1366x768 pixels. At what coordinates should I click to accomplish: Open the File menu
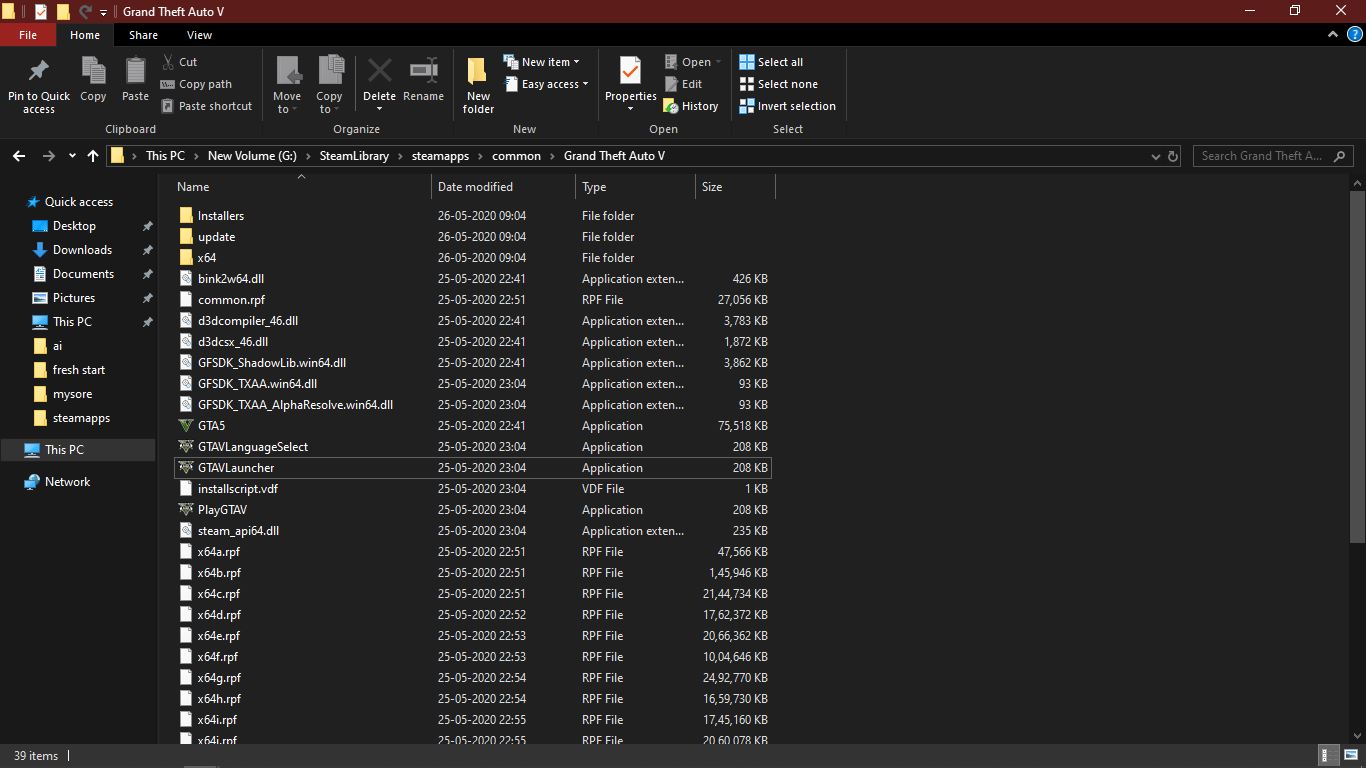(x=28, y=34)
